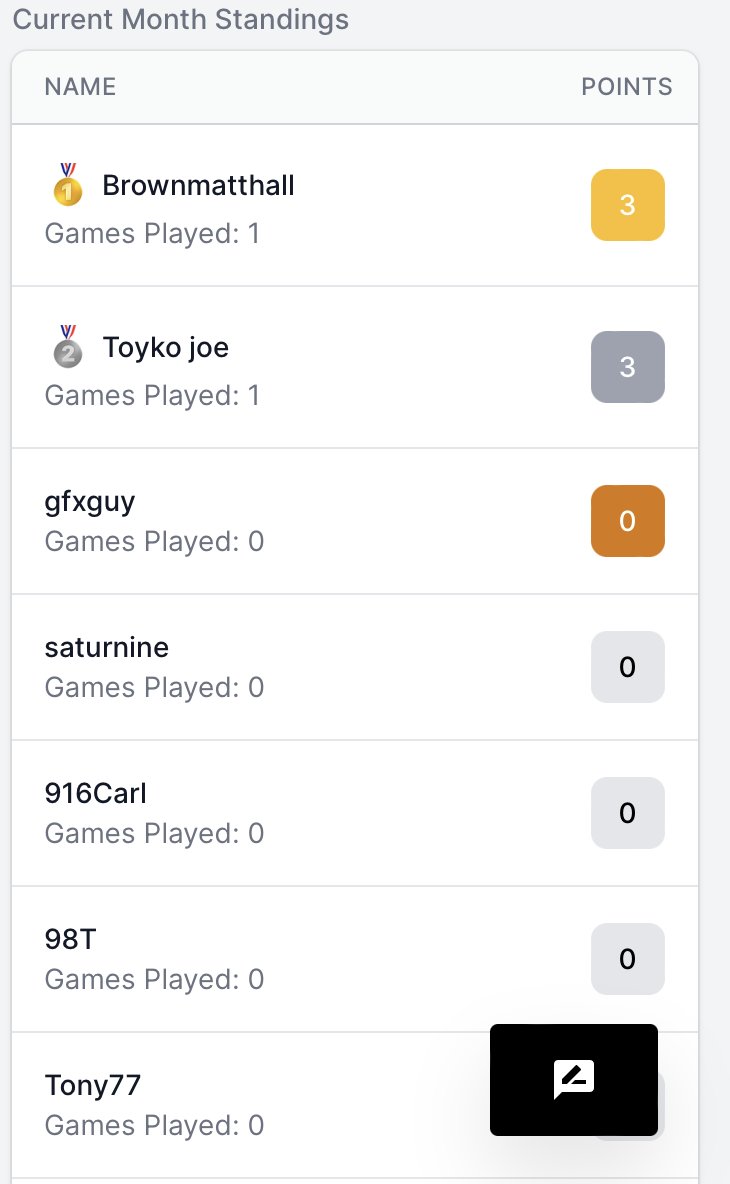Click 98T's gray 0 points badge

[x=627, y=959]
